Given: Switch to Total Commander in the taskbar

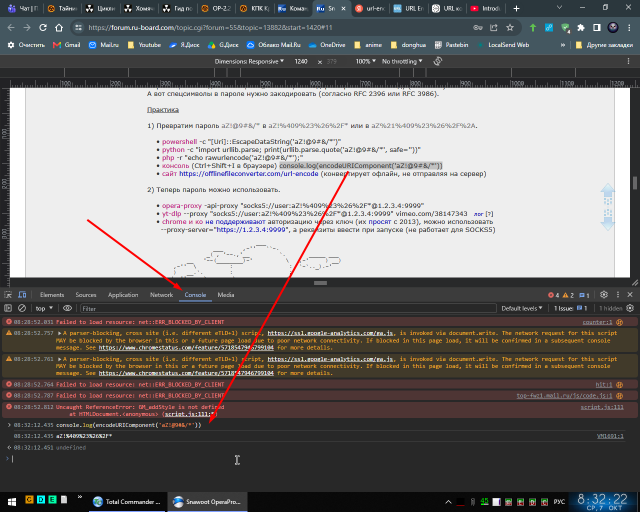Looking at the screenshot, I should click(x=127, y=502).
